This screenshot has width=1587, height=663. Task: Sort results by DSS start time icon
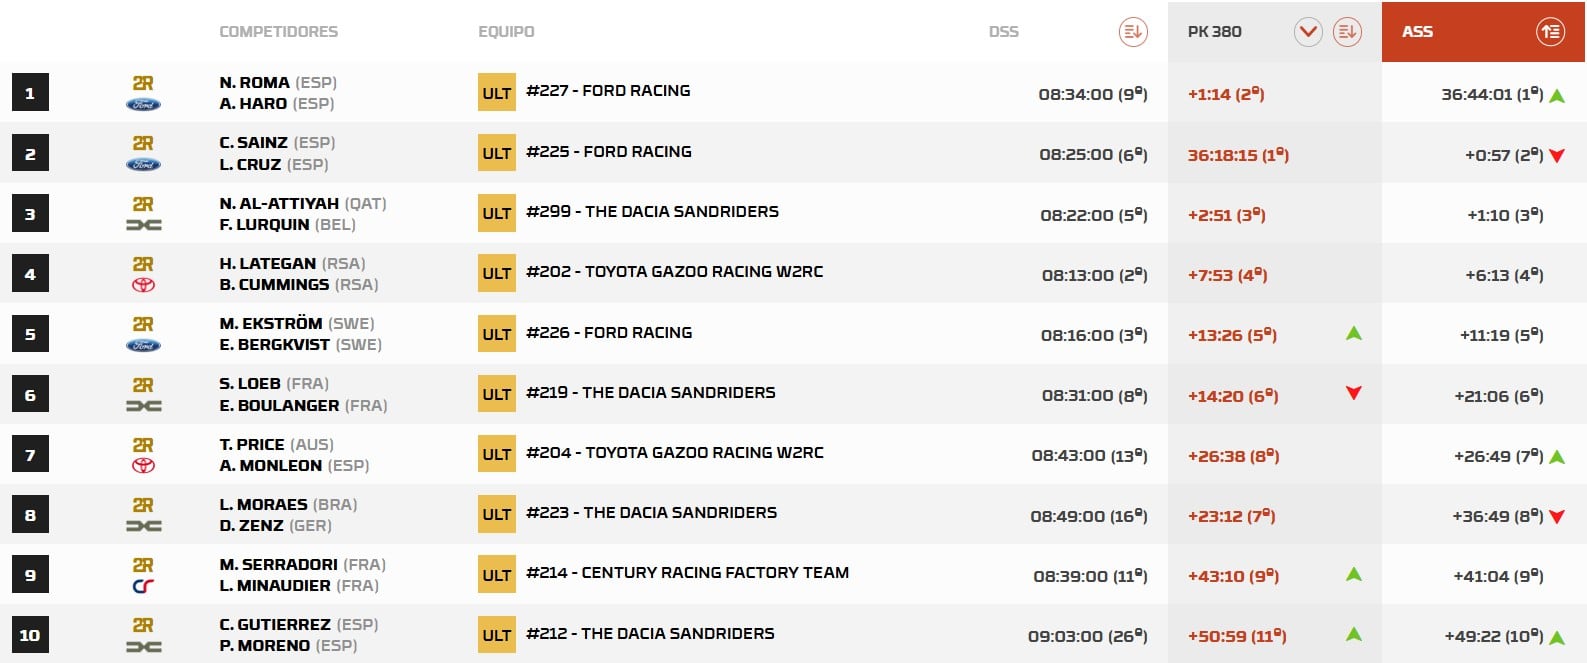tap(1132, 32)
